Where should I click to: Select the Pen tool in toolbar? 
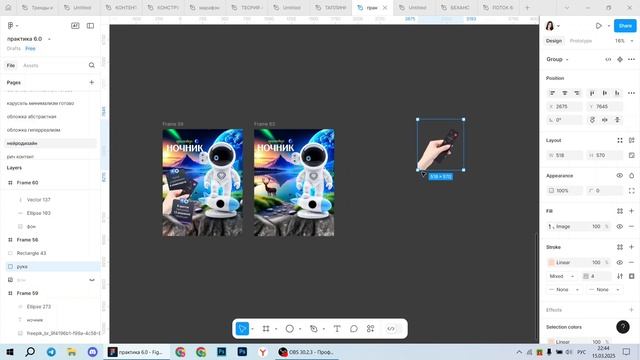click(x=313, y=329)
